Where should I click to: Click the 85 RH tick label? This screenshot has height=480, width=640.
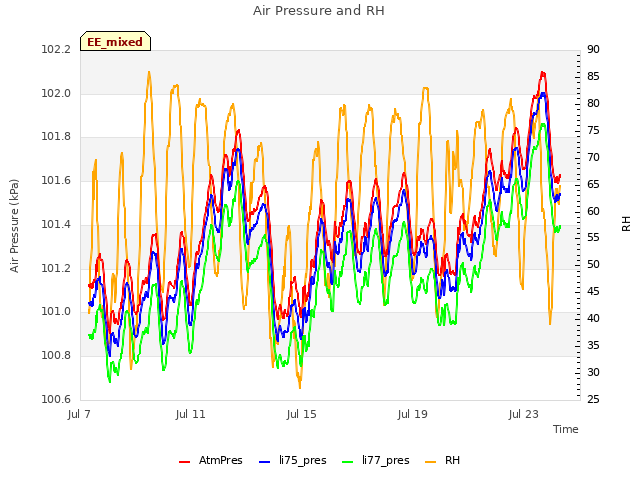click(593, 77)
